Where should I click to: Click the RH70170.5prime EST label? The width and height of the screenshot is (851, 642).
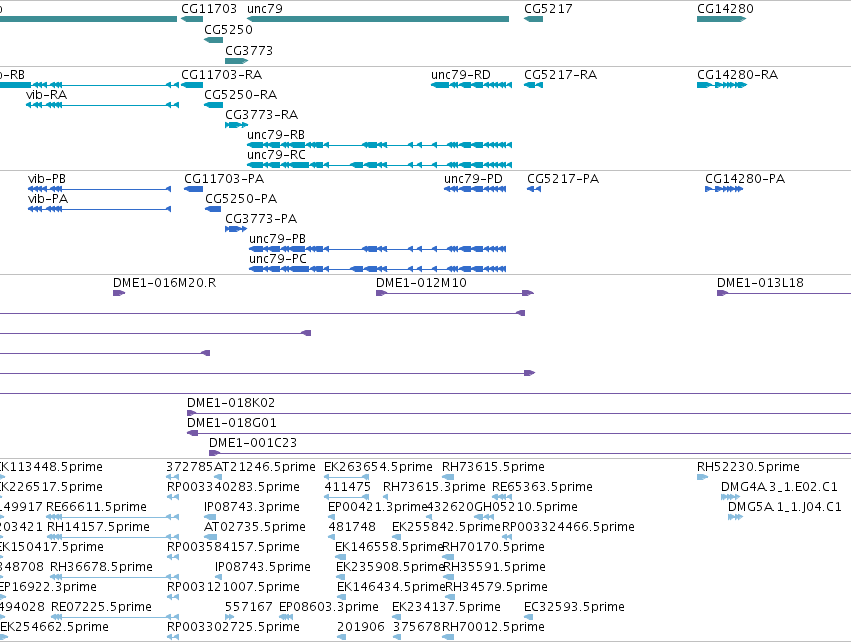pos(493,547)
